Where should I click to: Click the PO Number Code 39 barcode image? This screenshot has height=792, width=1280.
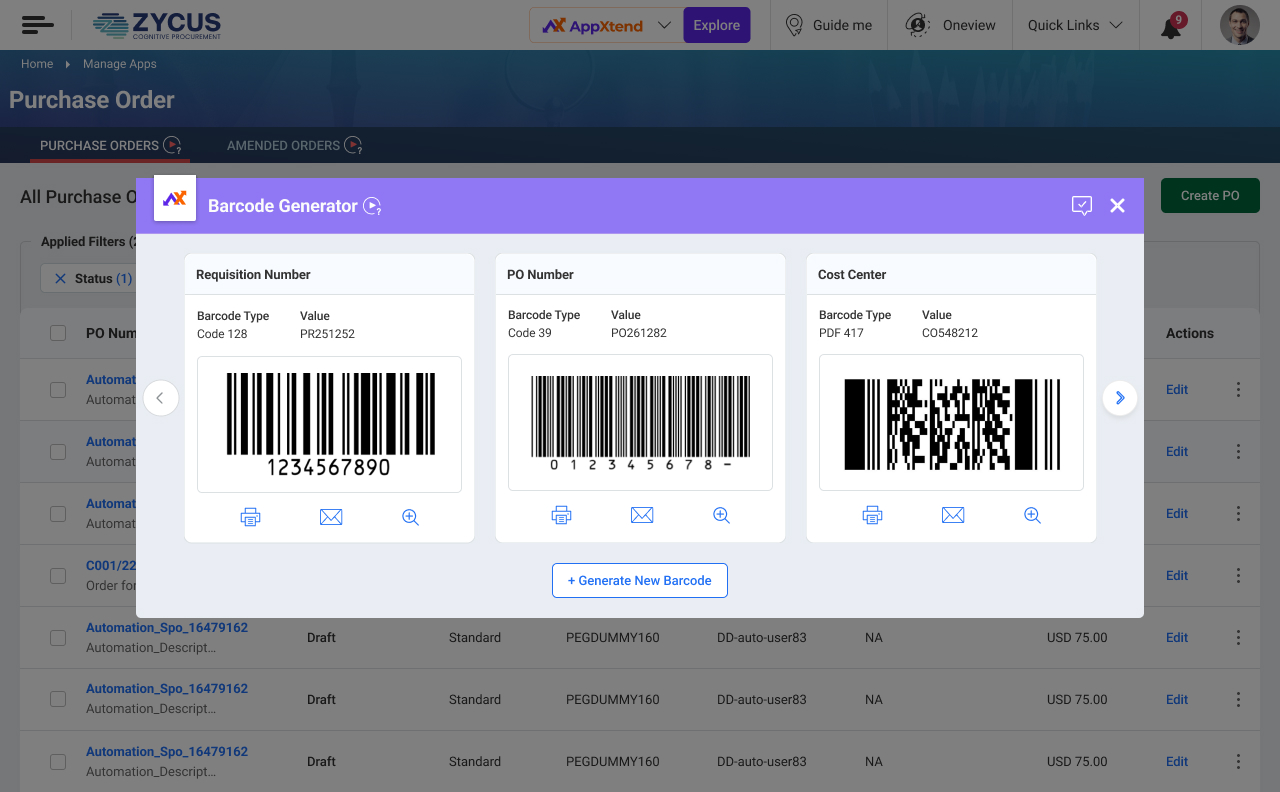[x=640, y=423]
